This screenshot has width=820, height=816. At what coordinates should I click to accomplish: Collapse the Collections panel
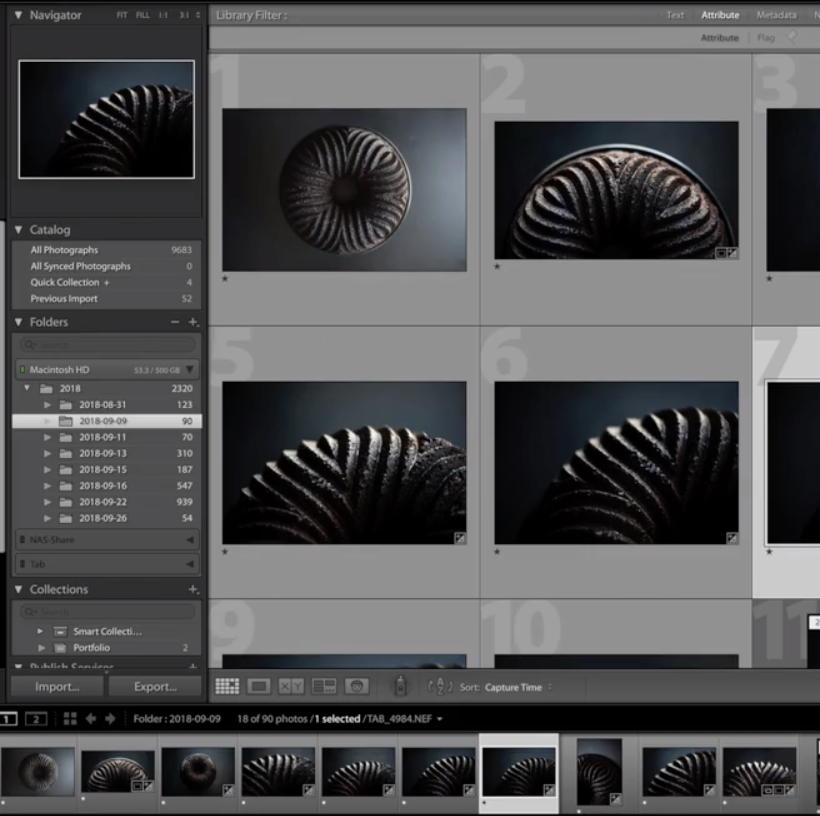(x=18, y=590)
